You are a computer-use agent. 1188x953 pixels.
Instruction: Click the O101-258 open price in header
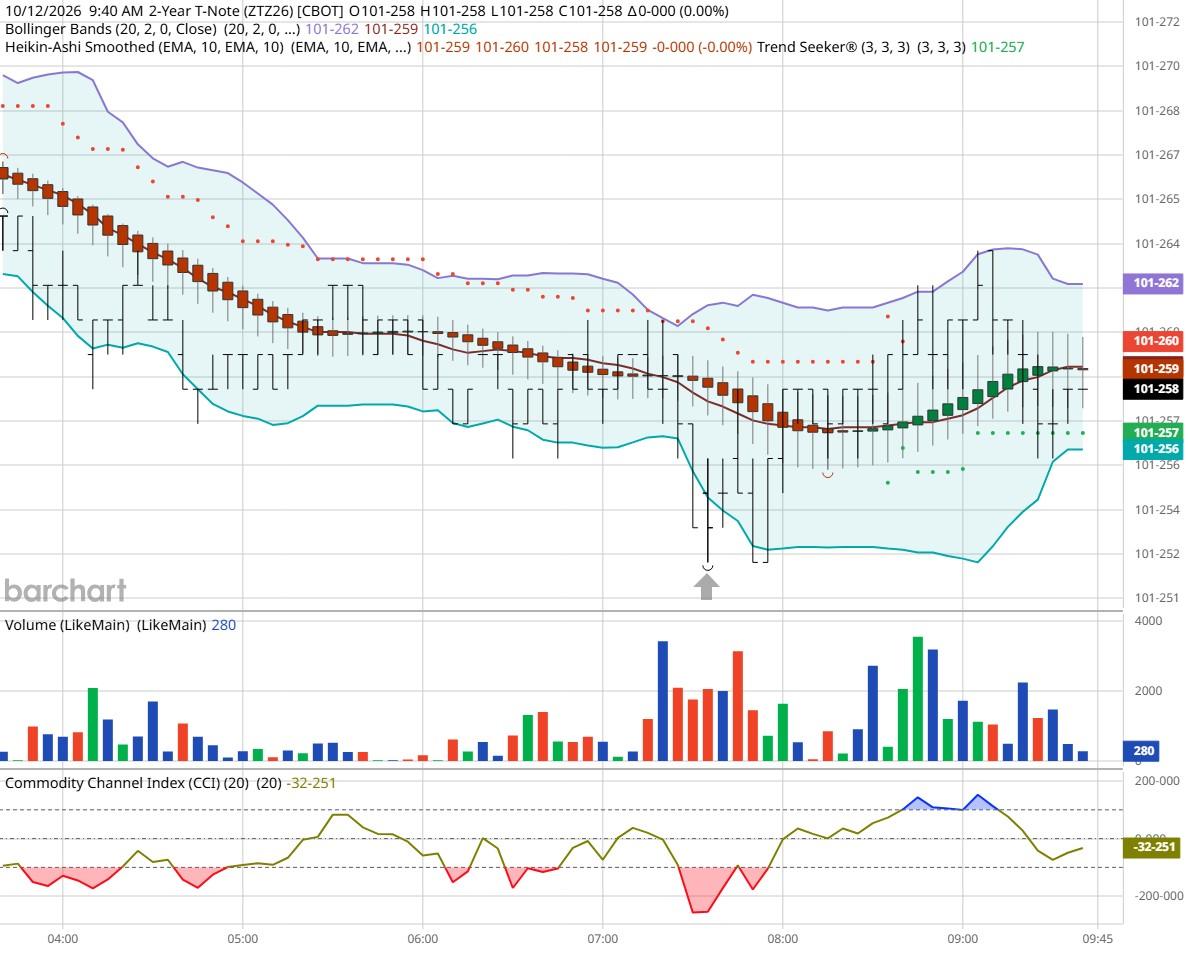tap(383, 11)
